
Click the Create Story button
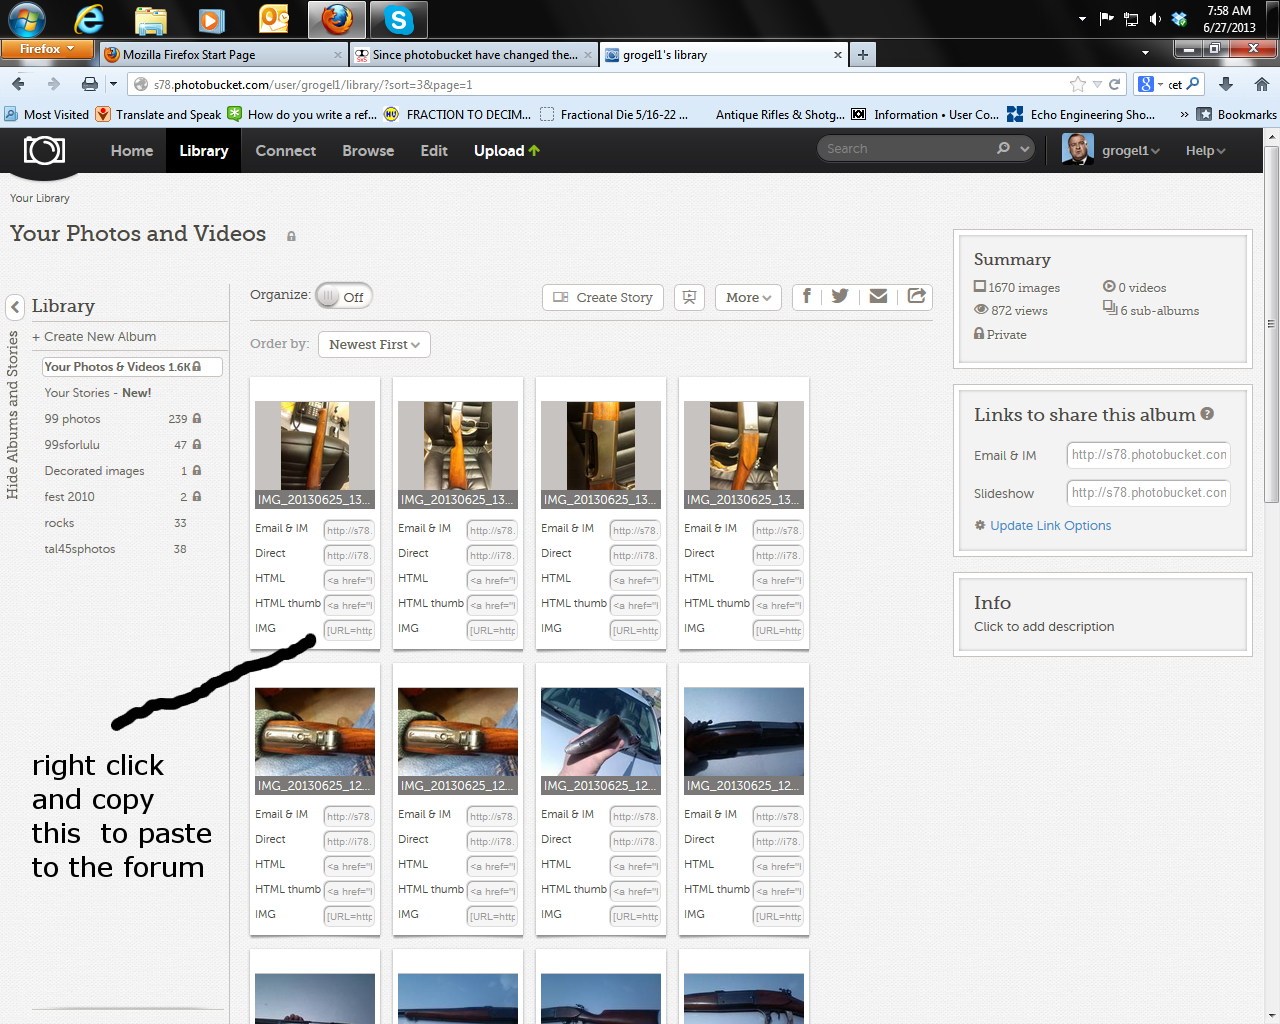click(603, 297)
